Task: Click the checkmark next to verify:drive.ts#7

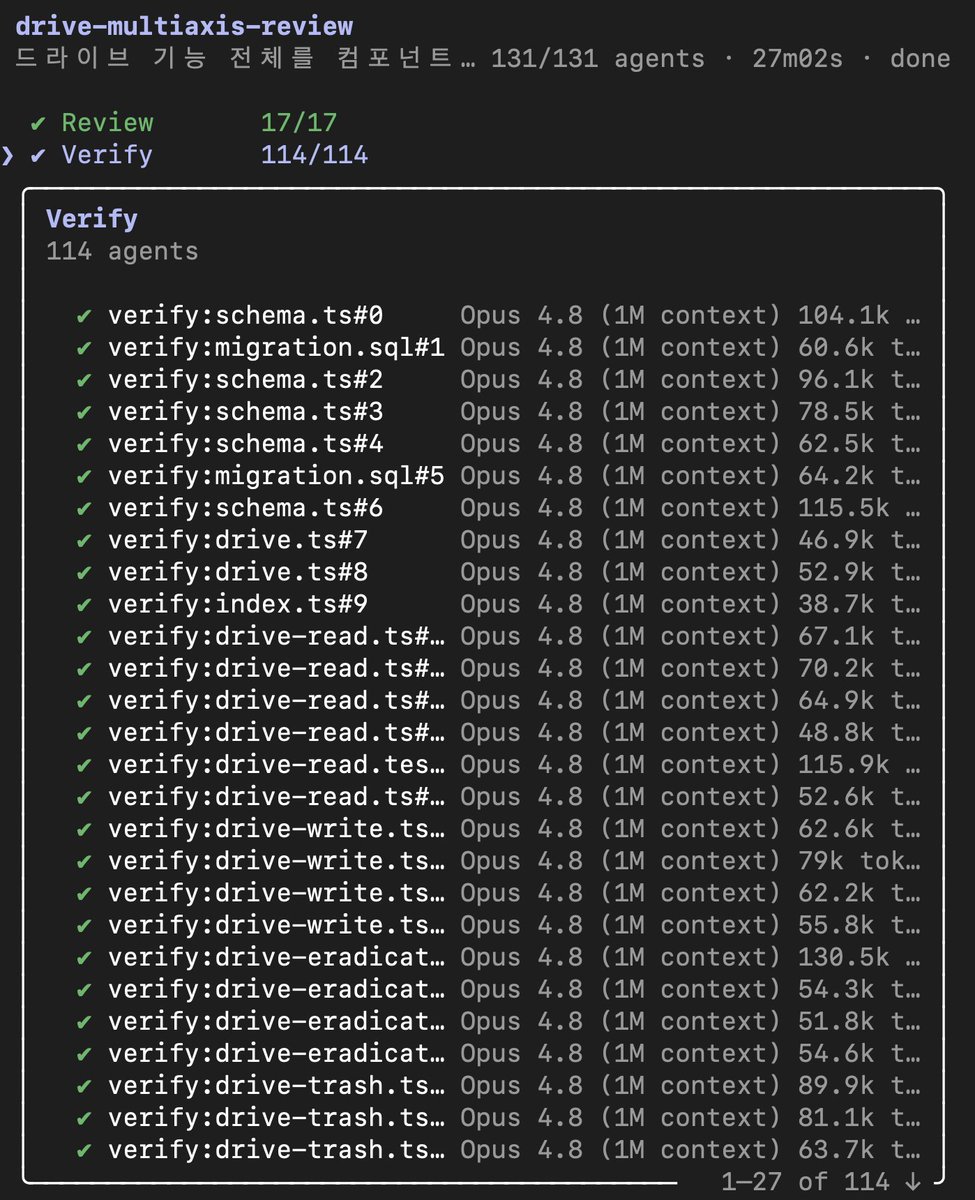Action: pyautogui.click(x=85, y=540)
